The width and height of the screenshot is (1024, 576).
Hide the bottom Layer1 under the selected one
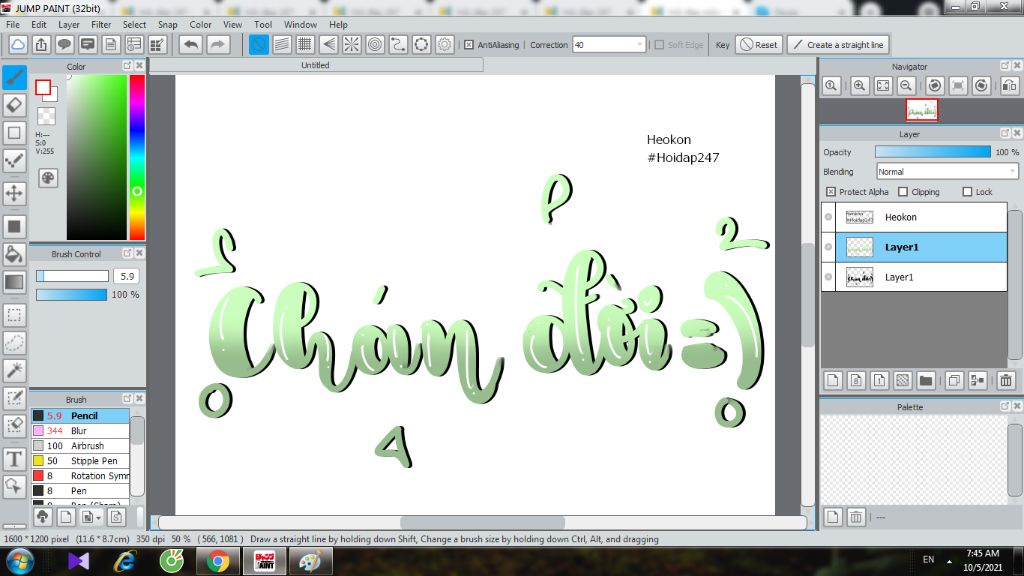pyautogui.click(x=828, y=277)
